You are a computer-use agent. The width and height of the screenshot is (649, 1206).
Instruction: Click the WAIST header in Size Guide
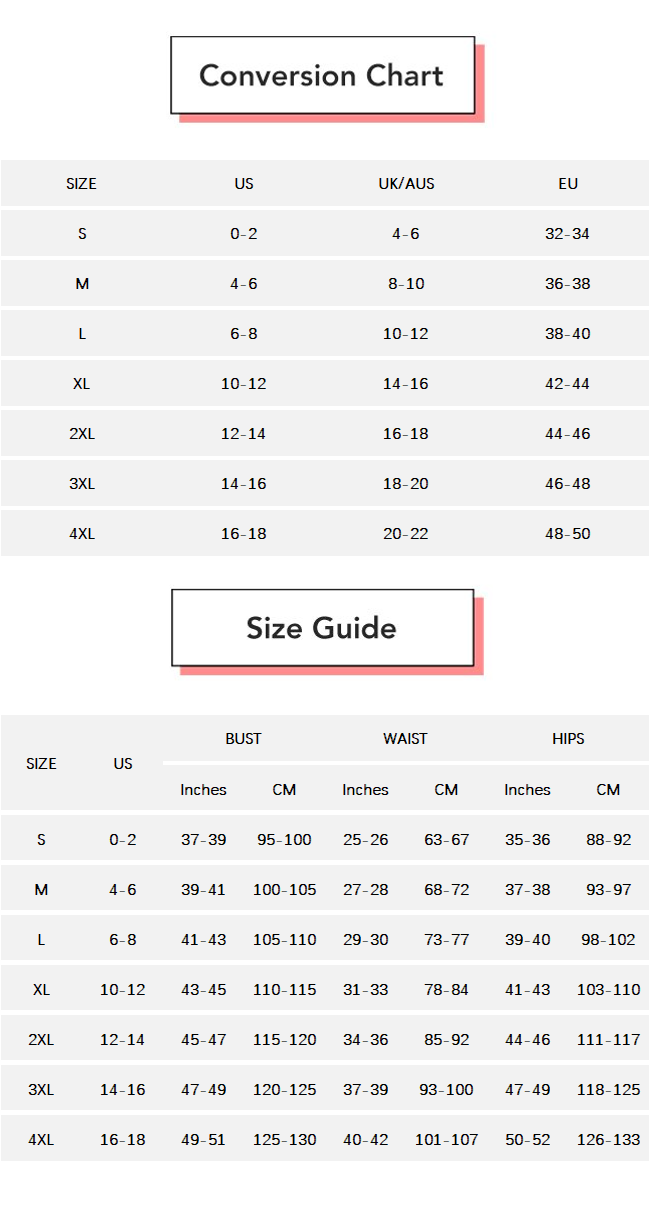pos(405,739)
